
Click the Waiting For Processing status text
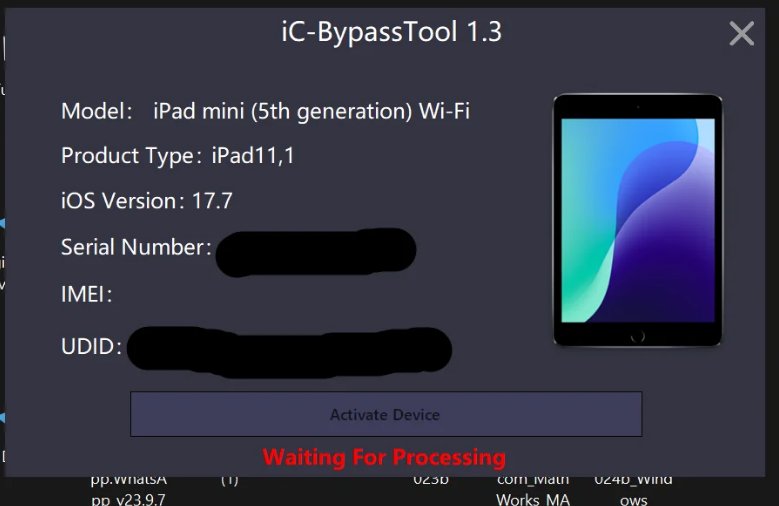[x=384, y=457]
